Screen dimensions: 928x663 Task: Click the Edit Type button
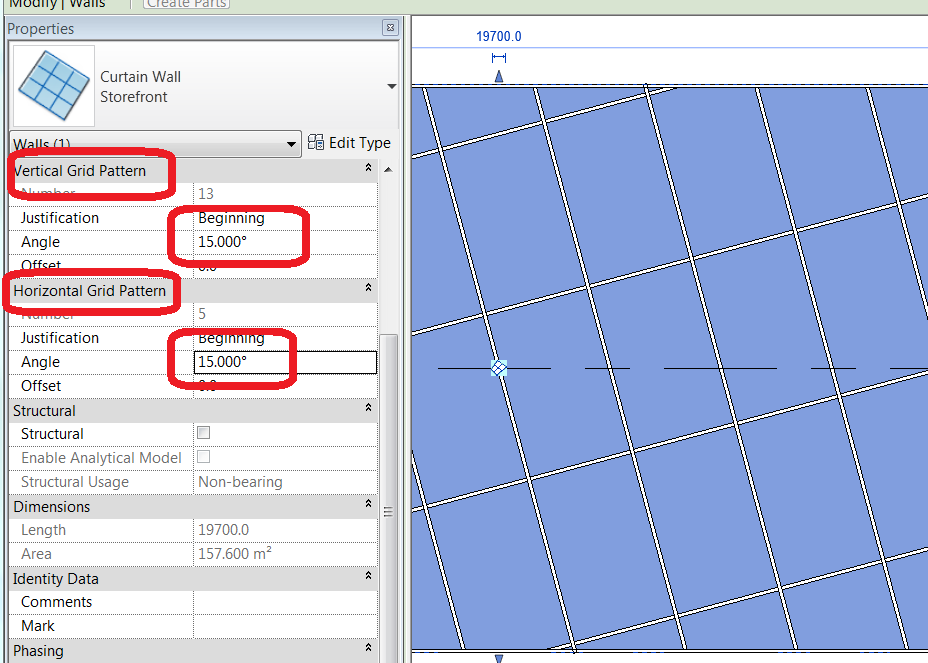point(350,143)
